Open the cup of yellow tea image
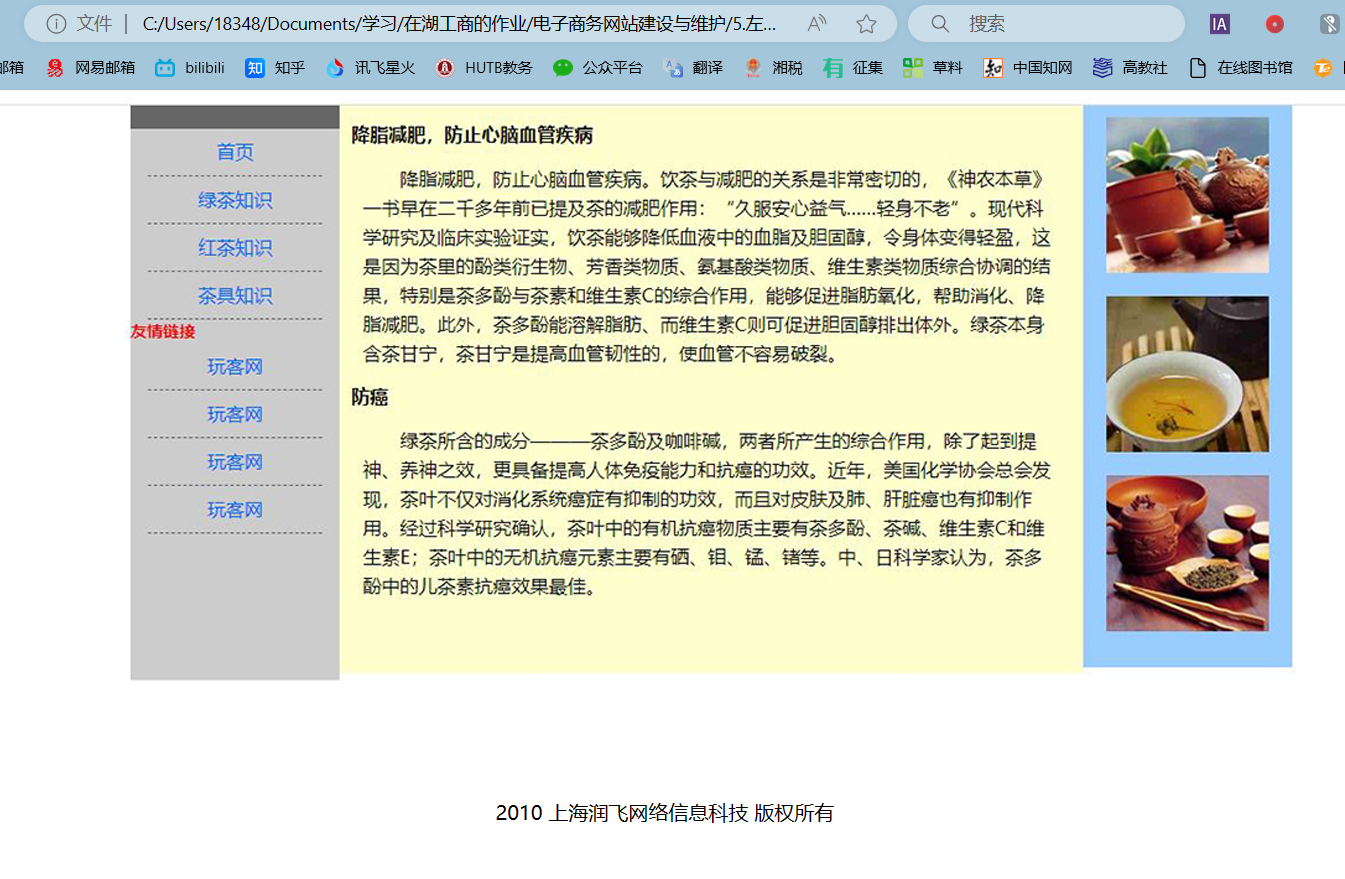This screenshot has height=879, width=1345. point(1187,374)
